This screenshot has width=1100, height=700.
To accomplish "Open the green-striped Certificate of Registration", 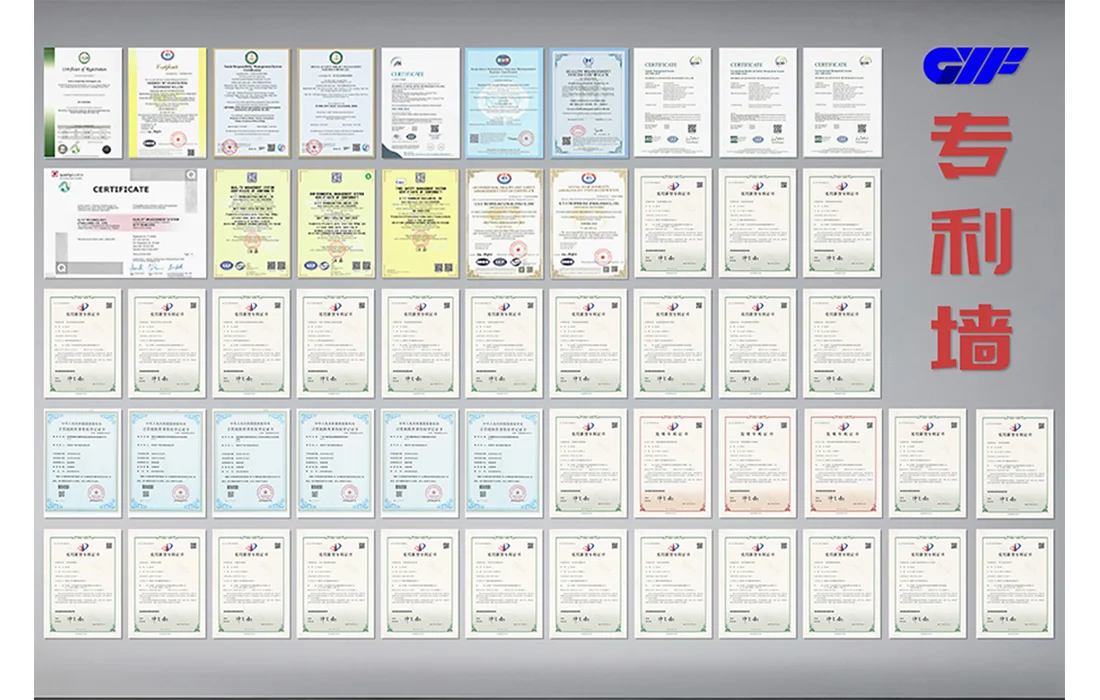I will tap(82, 103).
